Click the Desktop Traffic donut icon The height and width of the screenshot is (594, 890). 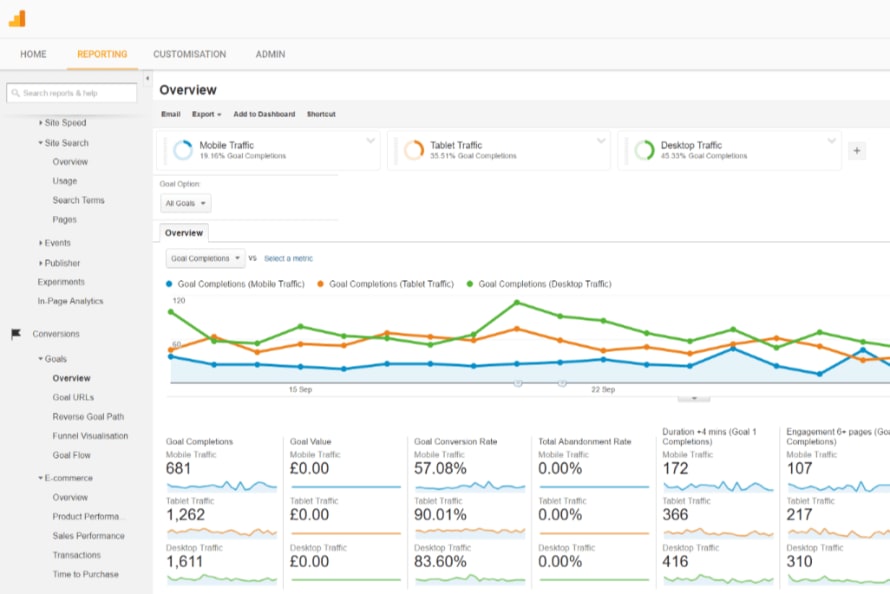644,150
